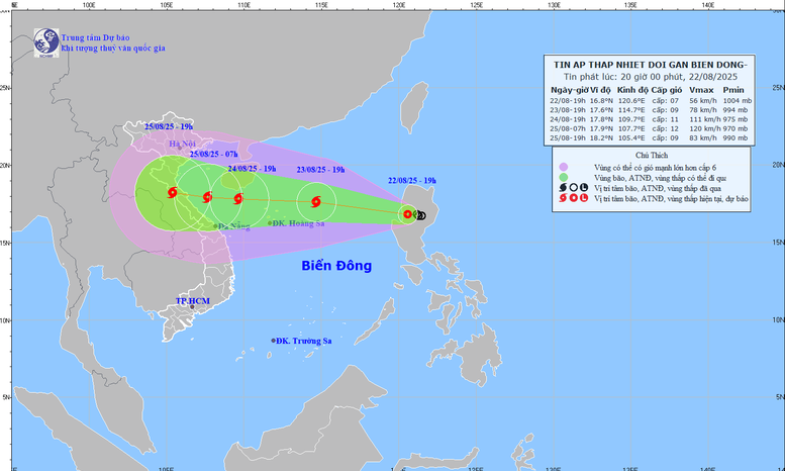Viewport: 785px width, 471px height.
Task: Click the 'Vĩ độ' column header
Action: pyautogui.click(x=601, y=90)
